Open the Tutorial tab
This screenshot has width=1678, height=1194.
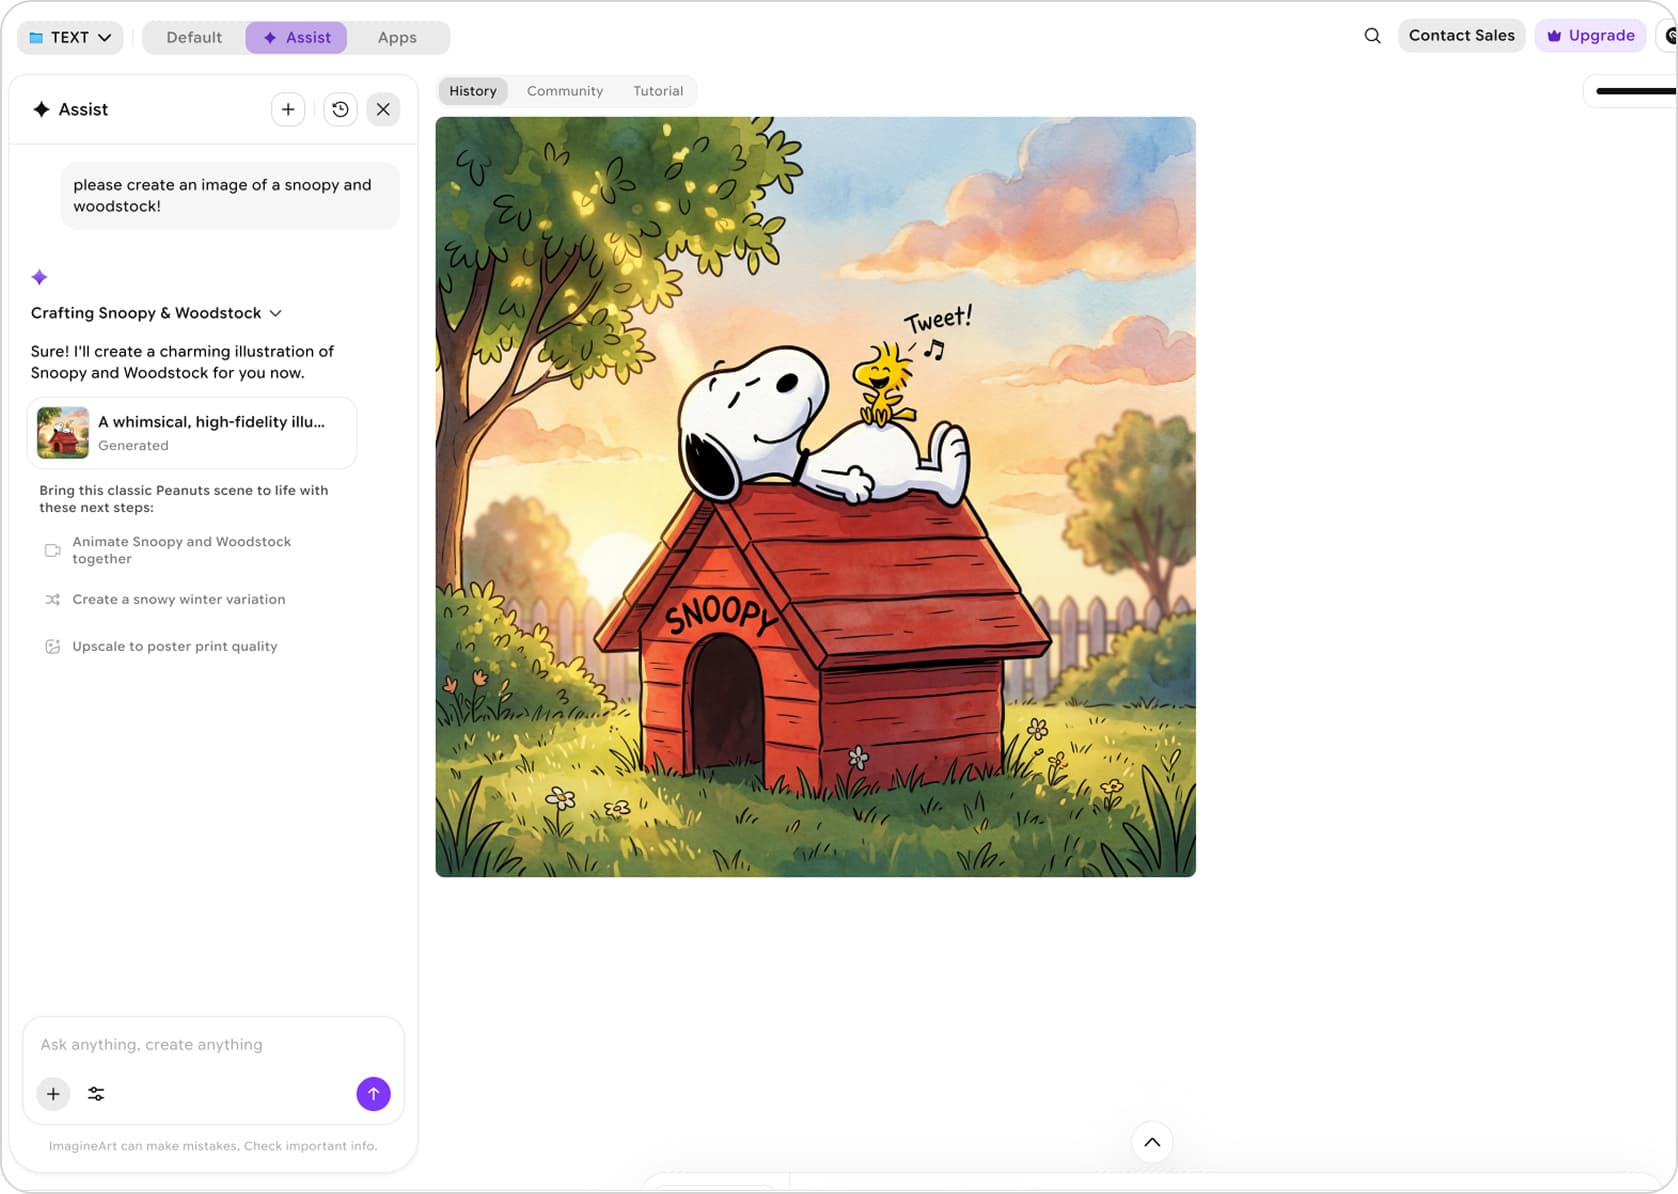[x=658, y=91]
